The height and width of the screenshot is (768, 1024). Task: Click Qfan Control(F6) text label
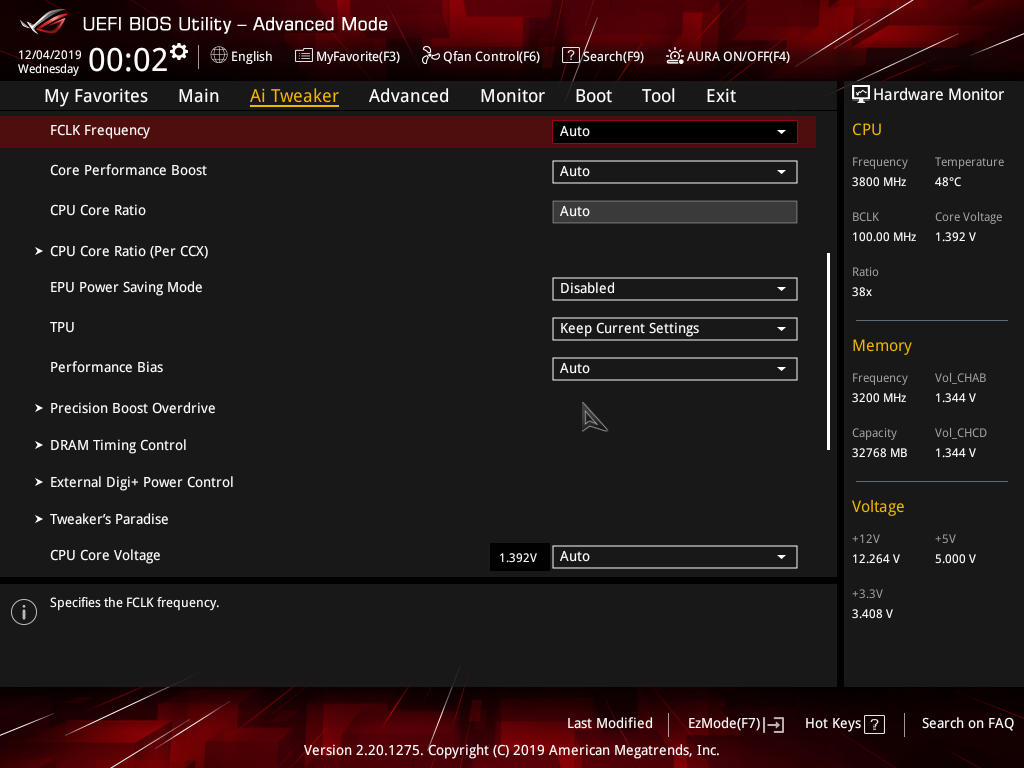(492, 57)
